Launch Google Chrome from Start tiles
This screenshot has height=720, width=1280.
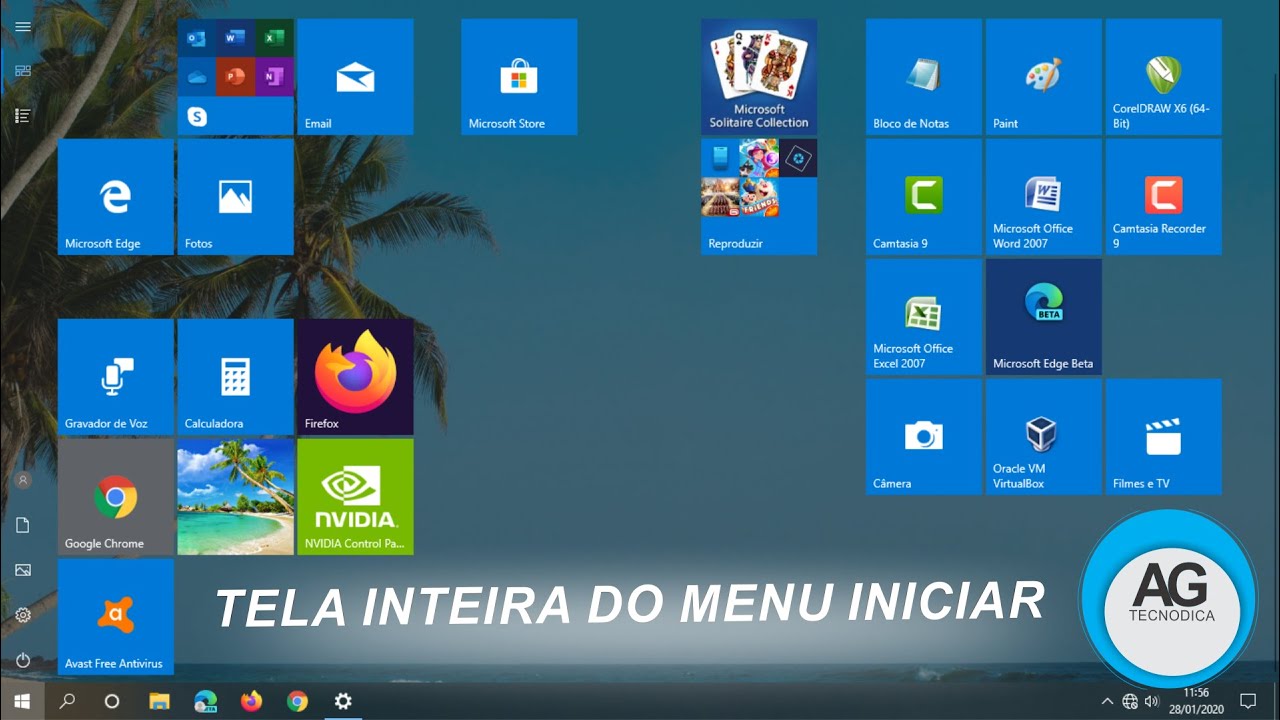coord(115,497)
